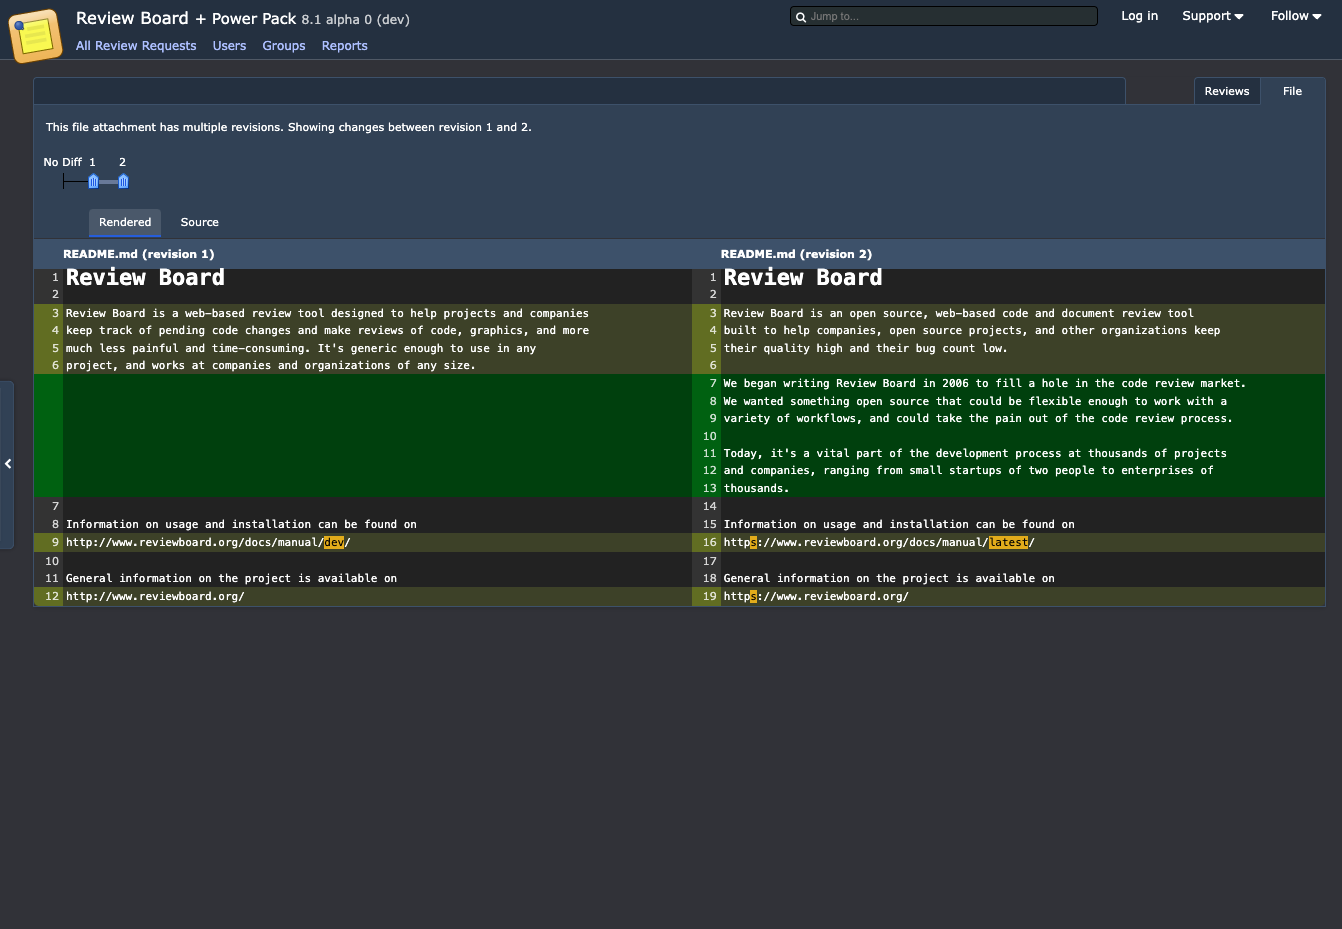This screenshot has height=929, width=1342.
Task: Click highlighted word 'latest' in revision 2 URL
Action: (x=1008, y=542)
